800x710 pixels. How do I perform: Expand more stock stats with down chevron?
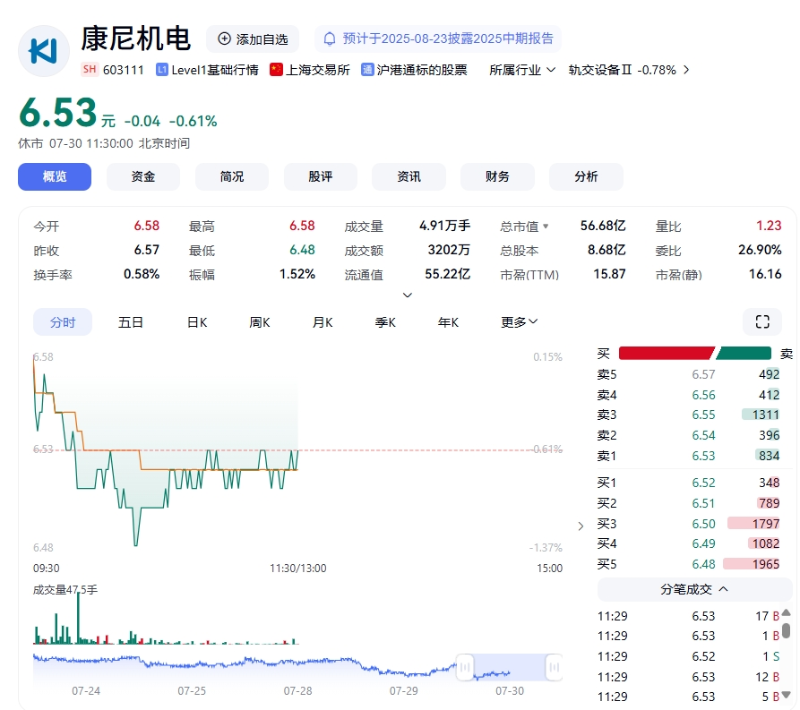coord(407,295)
